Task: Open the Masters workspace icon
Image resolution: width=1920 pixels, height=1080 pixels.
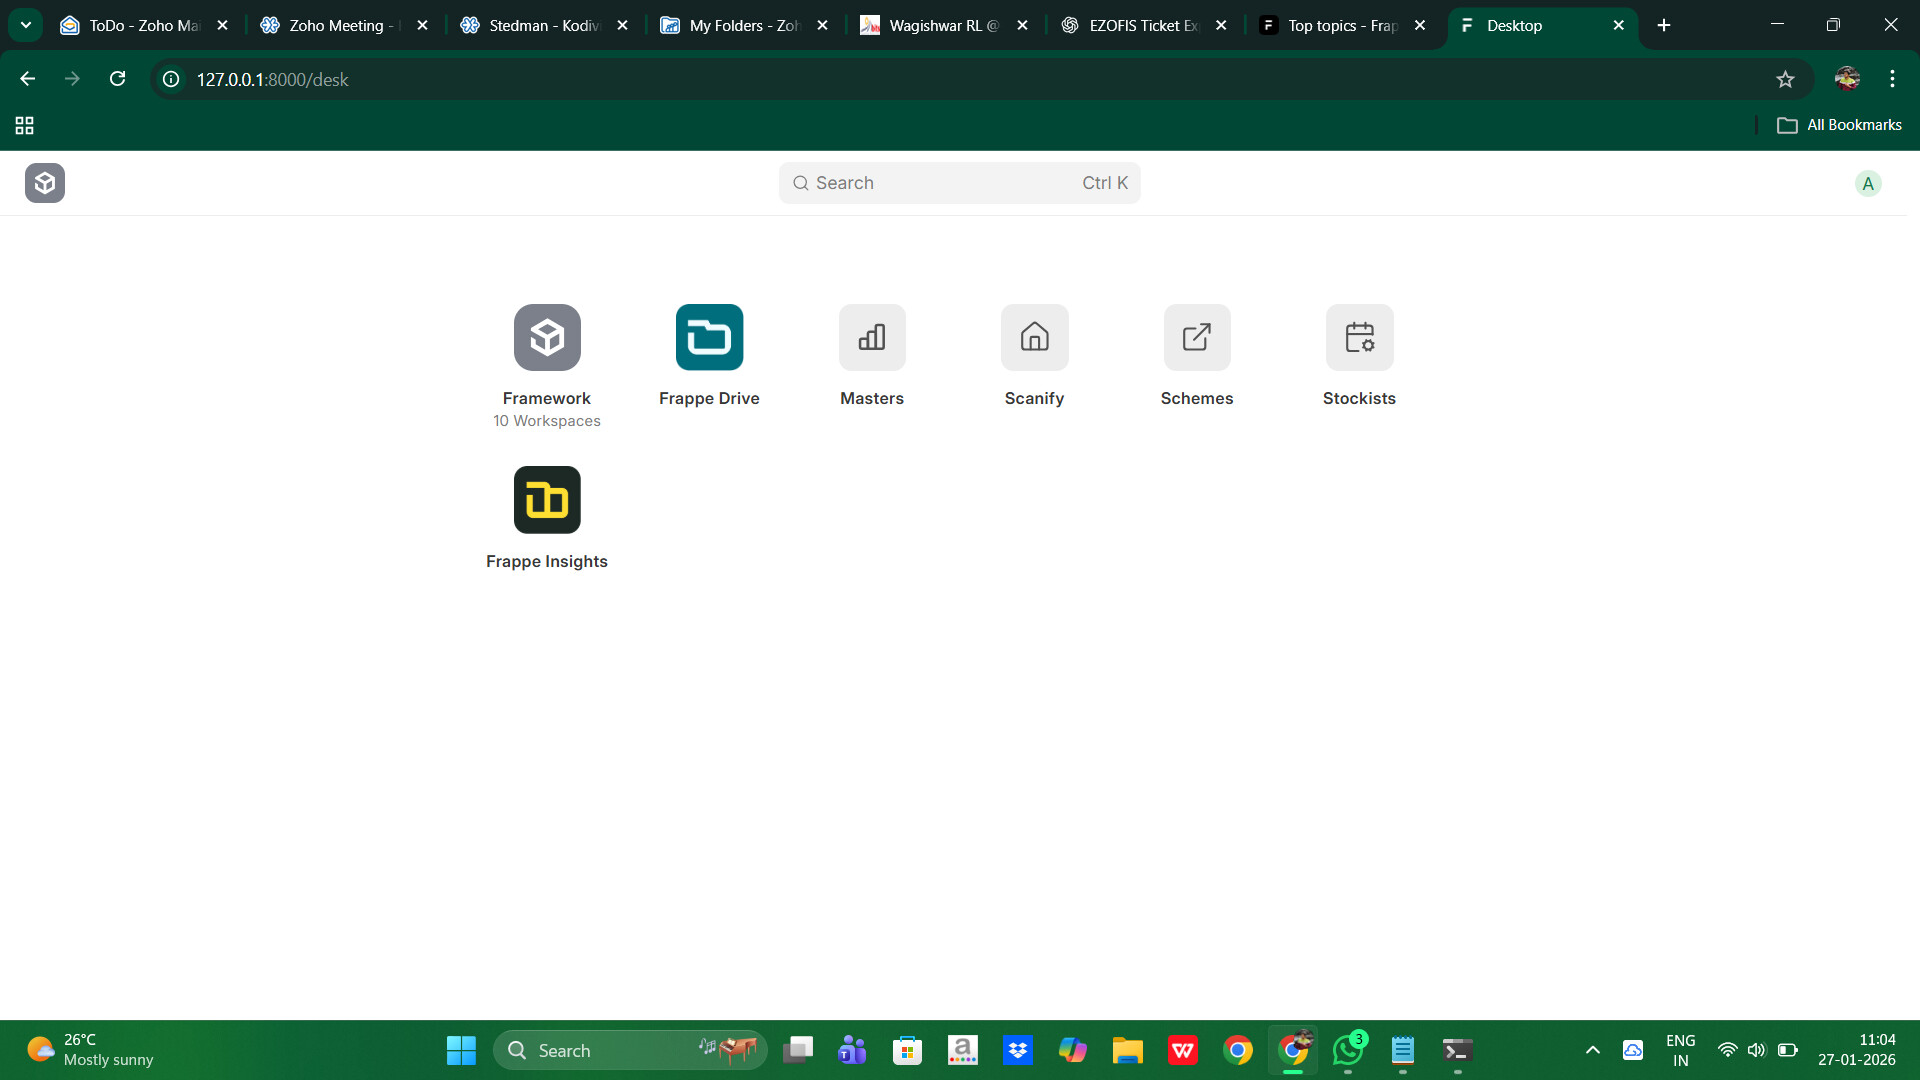Action: (872, 337)
